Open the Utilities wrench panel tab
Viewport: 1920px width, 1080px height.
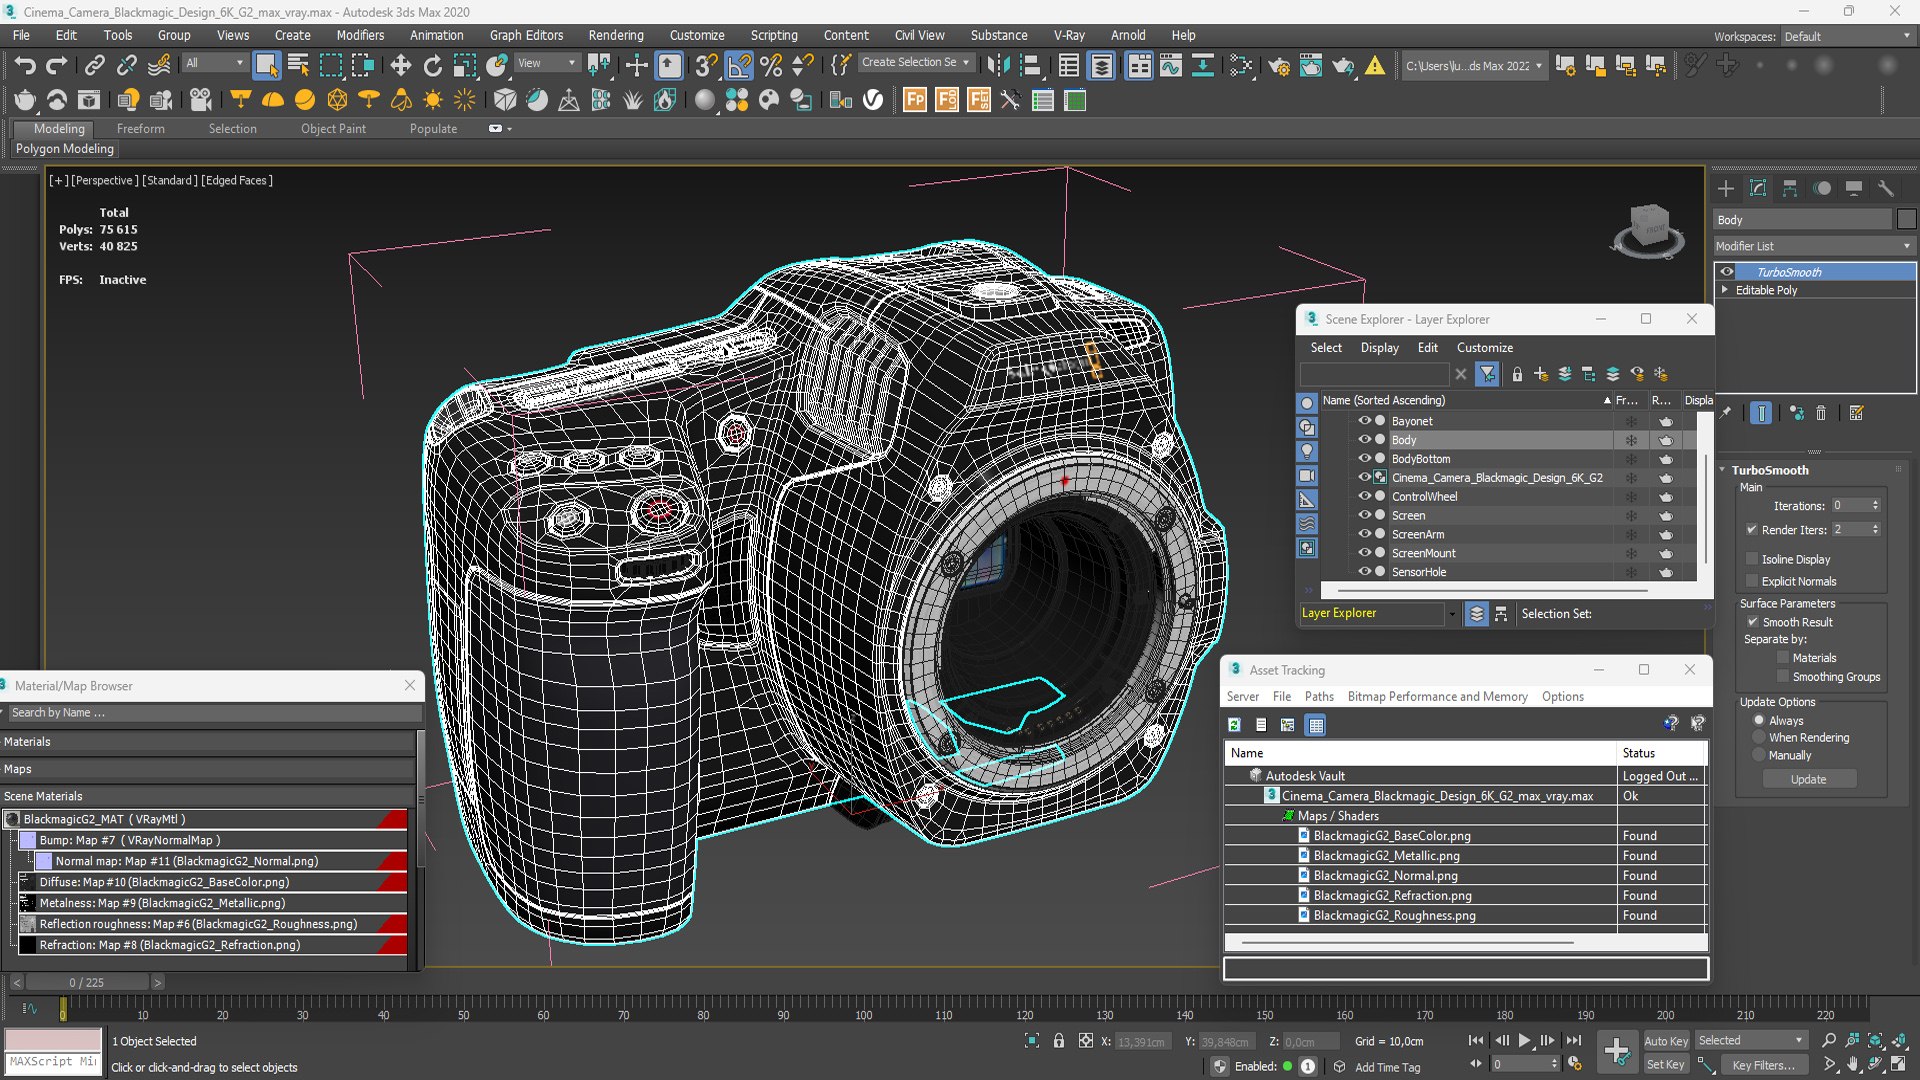pos(1886,188)
